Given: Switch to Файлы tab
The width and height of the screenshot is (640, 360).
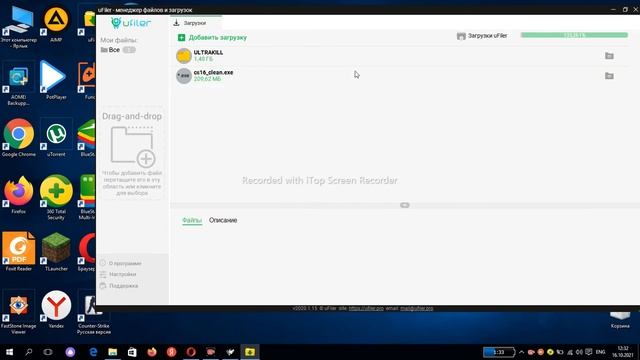Looking at the screenshot, I should 192,220.
